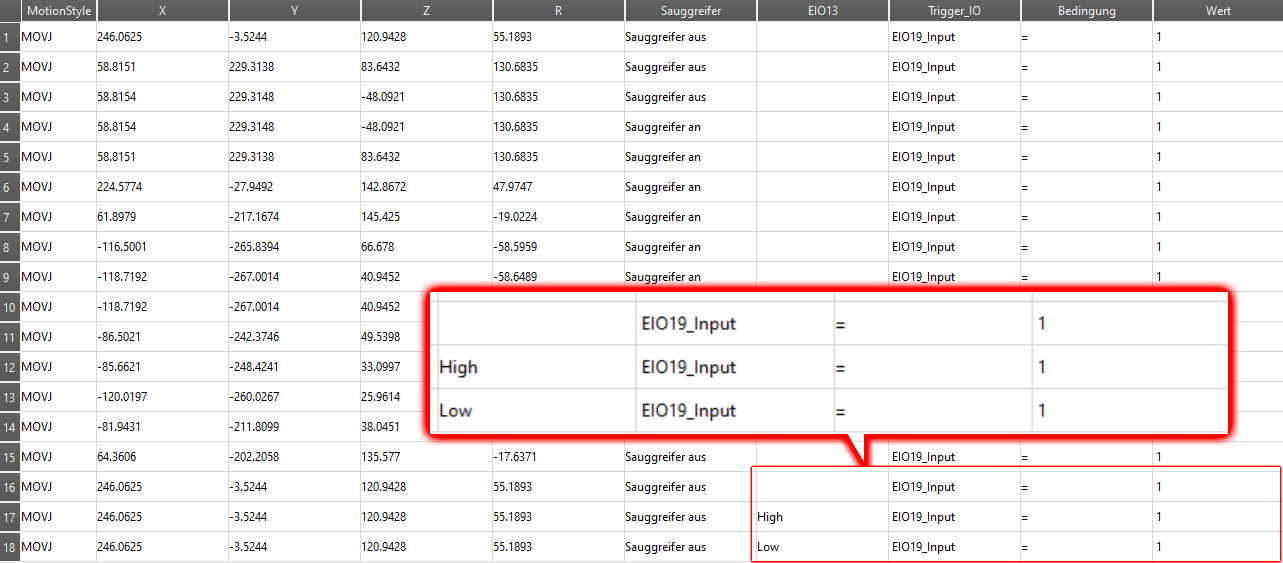
Task: Click X value 224.5774 in row 6
Action: pos(162,187)
